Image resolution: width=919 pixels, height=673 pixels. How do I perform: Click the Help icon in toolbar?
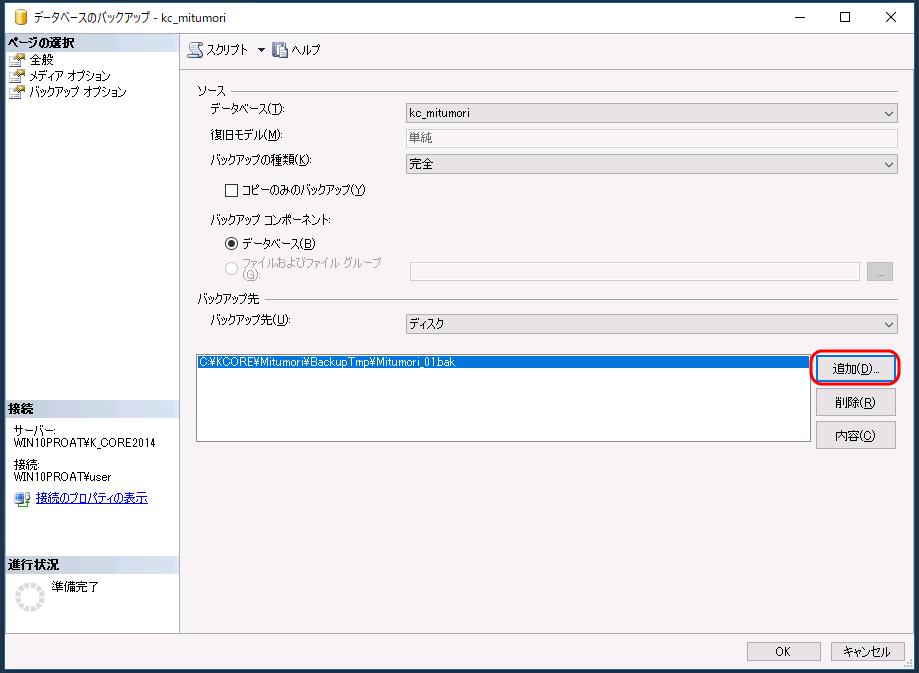[x=280, y=50]
